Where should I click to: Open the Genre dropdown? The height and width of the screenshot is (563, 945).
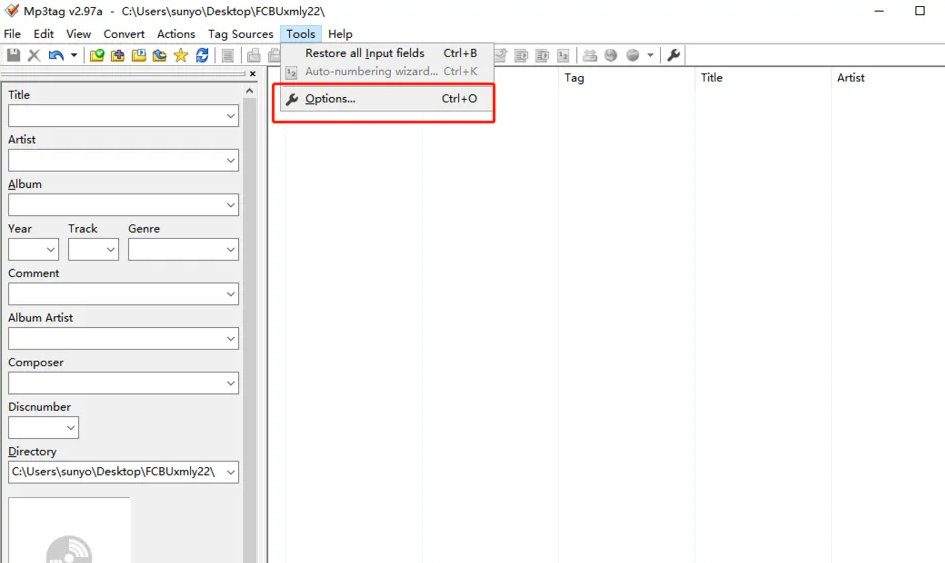(231, 250)
